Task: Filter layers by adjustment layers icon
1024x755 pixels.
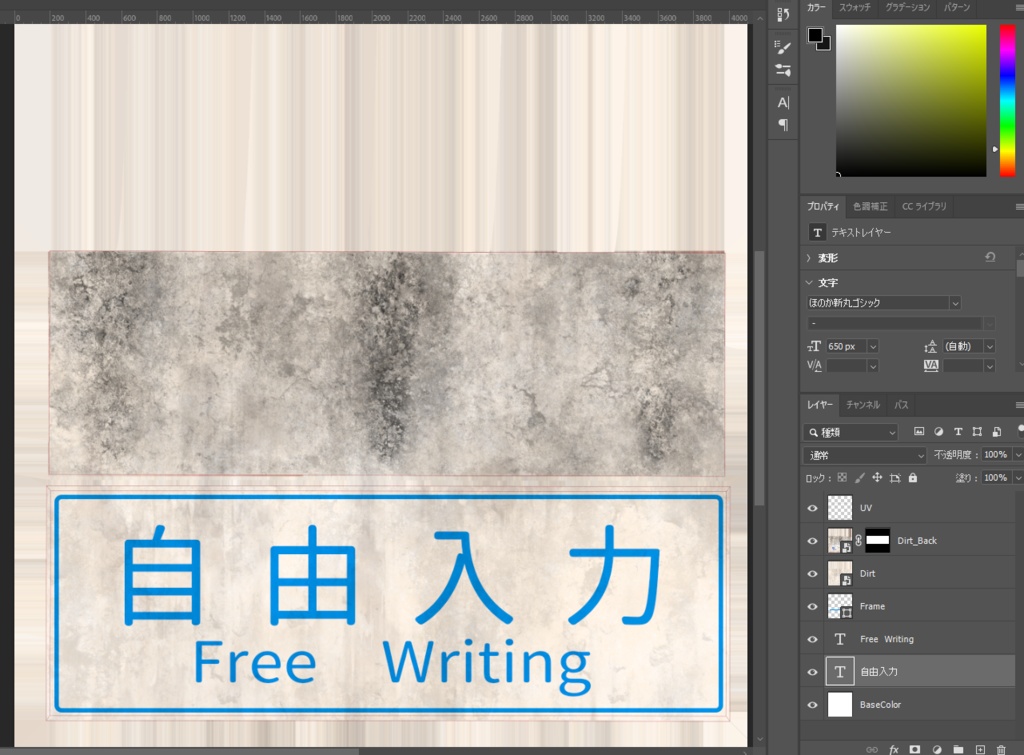Action: pos(938,432)
